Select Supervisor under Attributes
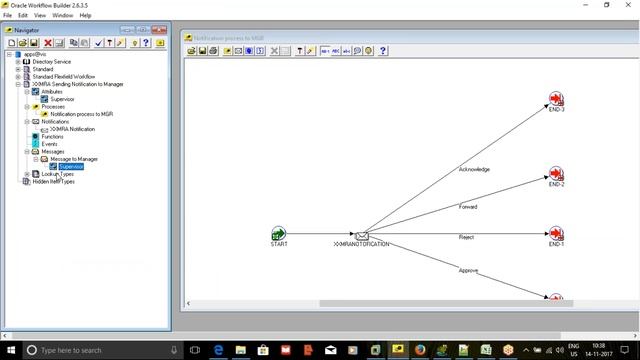Screen dimensions: 640x360 (62, 99)
